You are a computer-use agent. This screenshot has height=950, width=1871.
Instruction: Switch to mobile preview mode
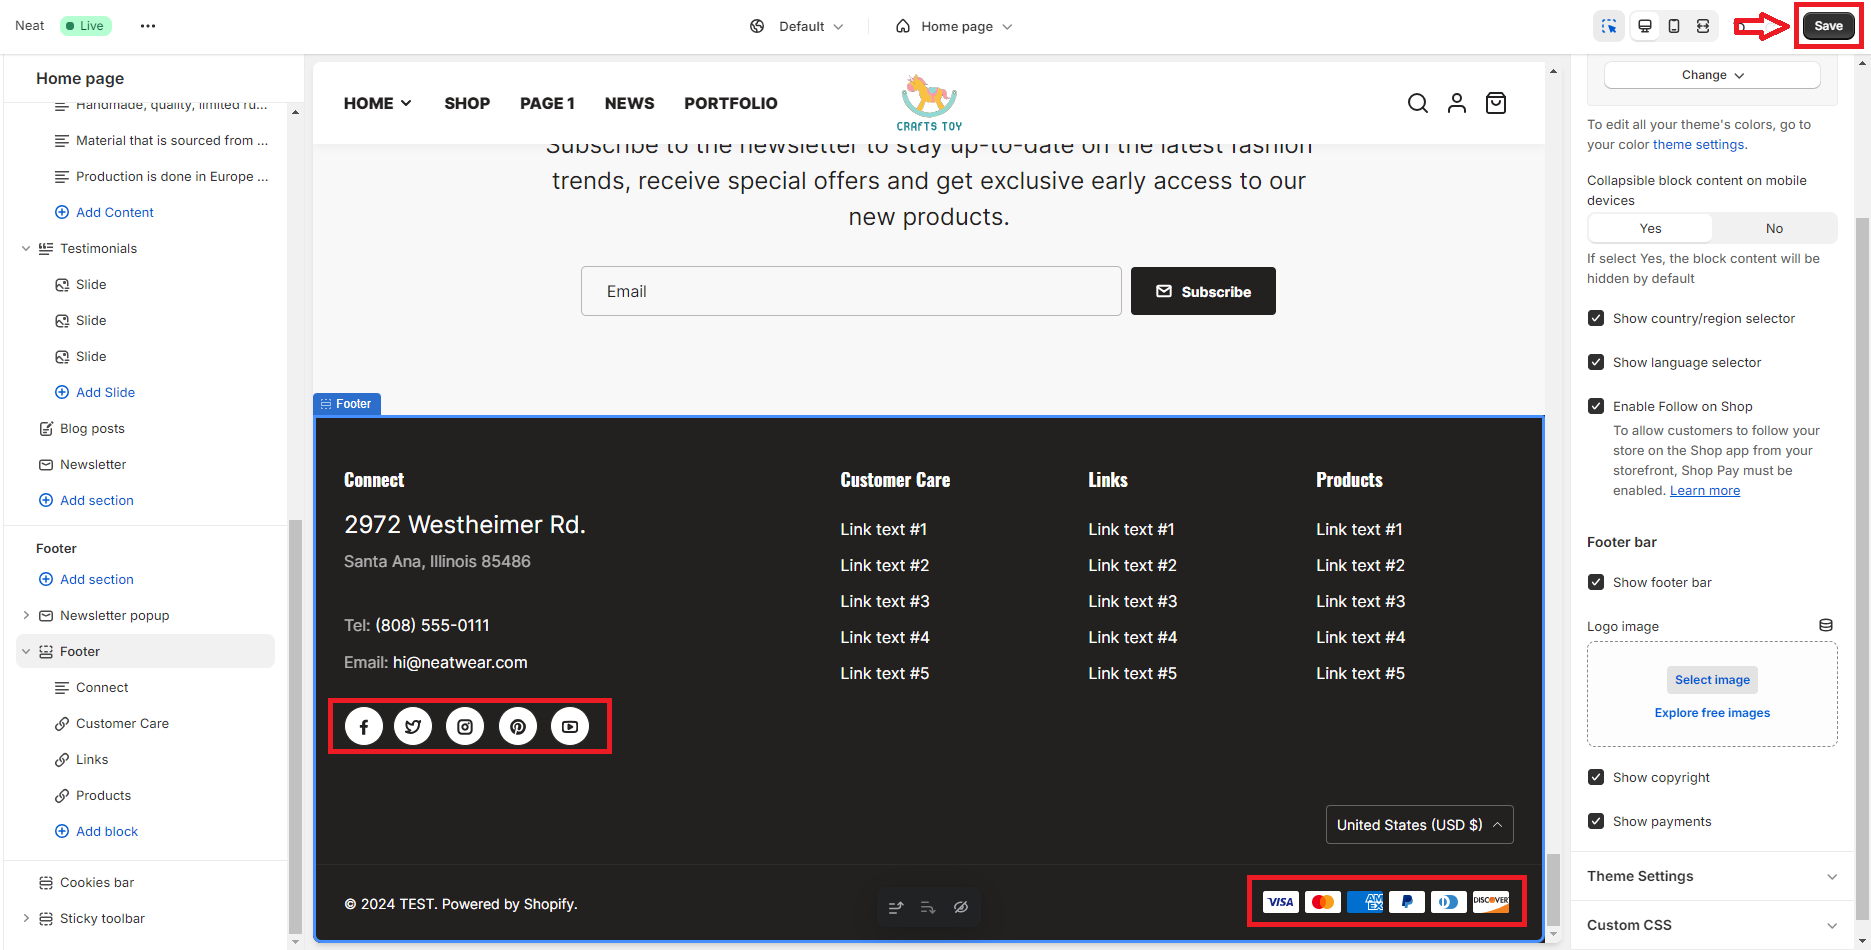[1674, 26]
